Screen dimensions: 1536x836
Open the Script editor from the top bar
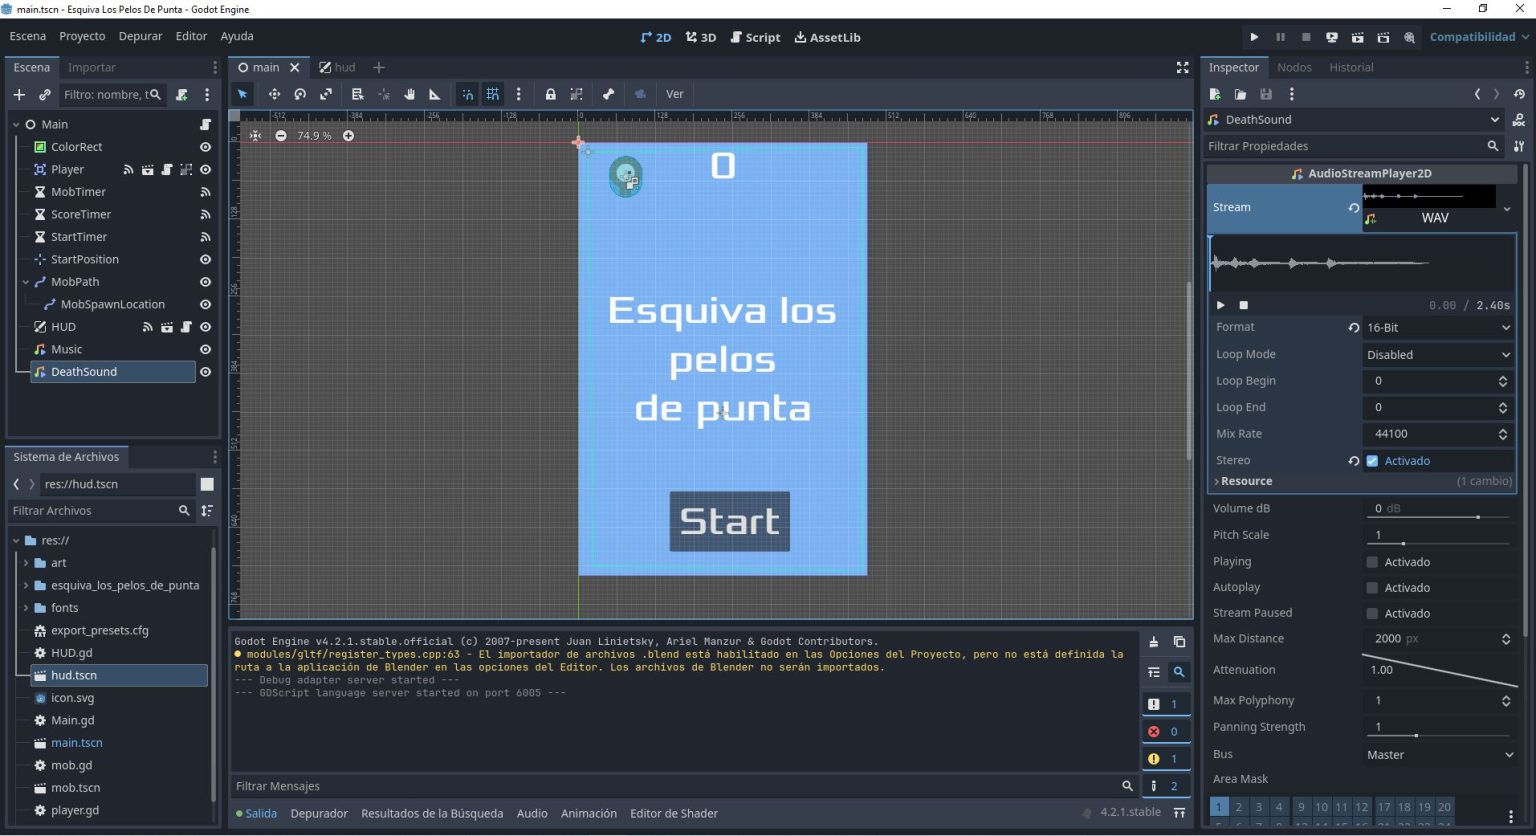tap(755, 37)
